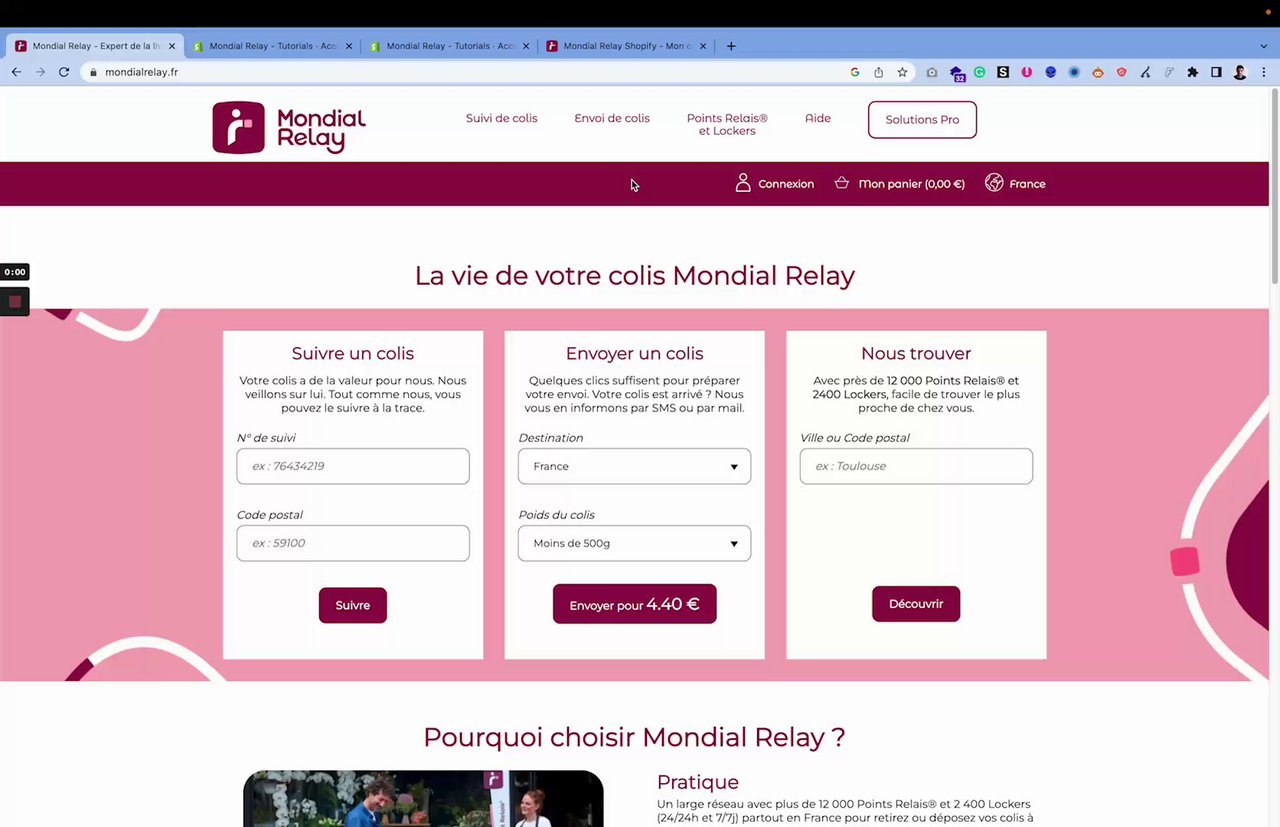The width and height of the screenshot is (1280, 827).
Task: Select the globe country icon
Action: tap(994, 183)
